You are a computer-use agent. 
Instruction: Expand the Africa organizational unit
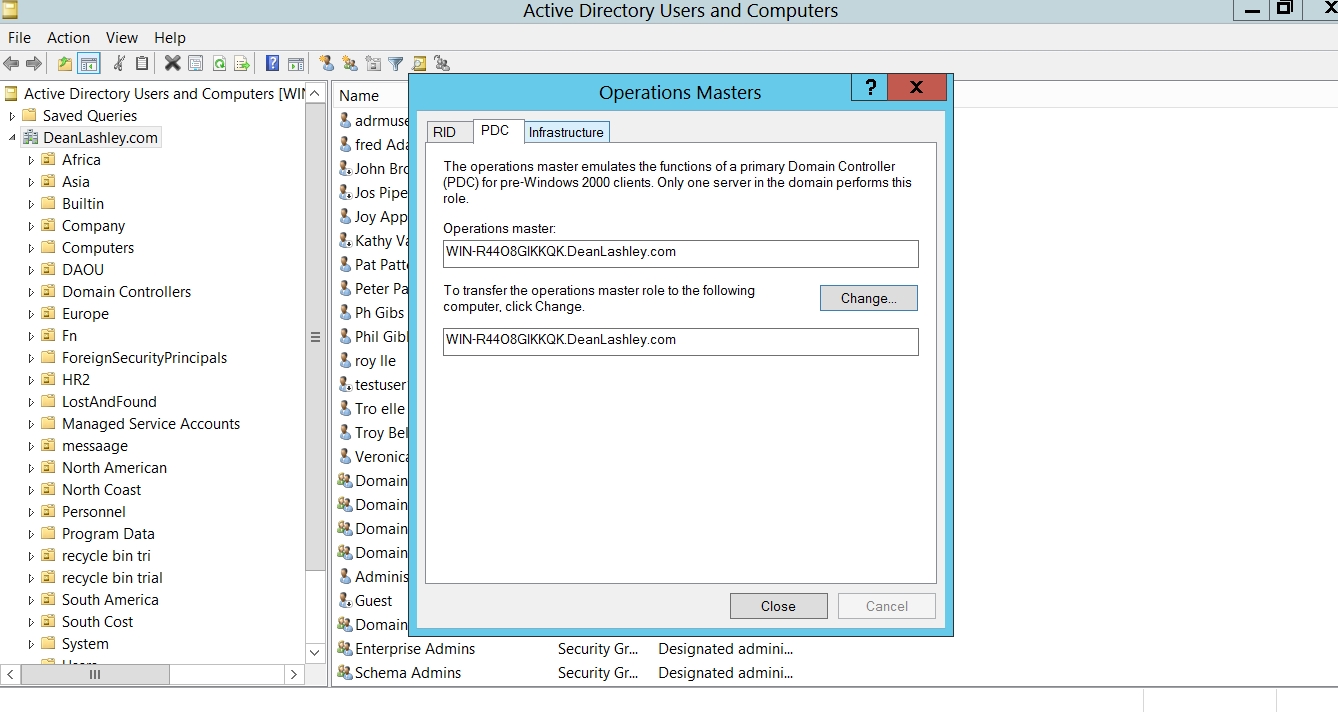tap(31, 160)
